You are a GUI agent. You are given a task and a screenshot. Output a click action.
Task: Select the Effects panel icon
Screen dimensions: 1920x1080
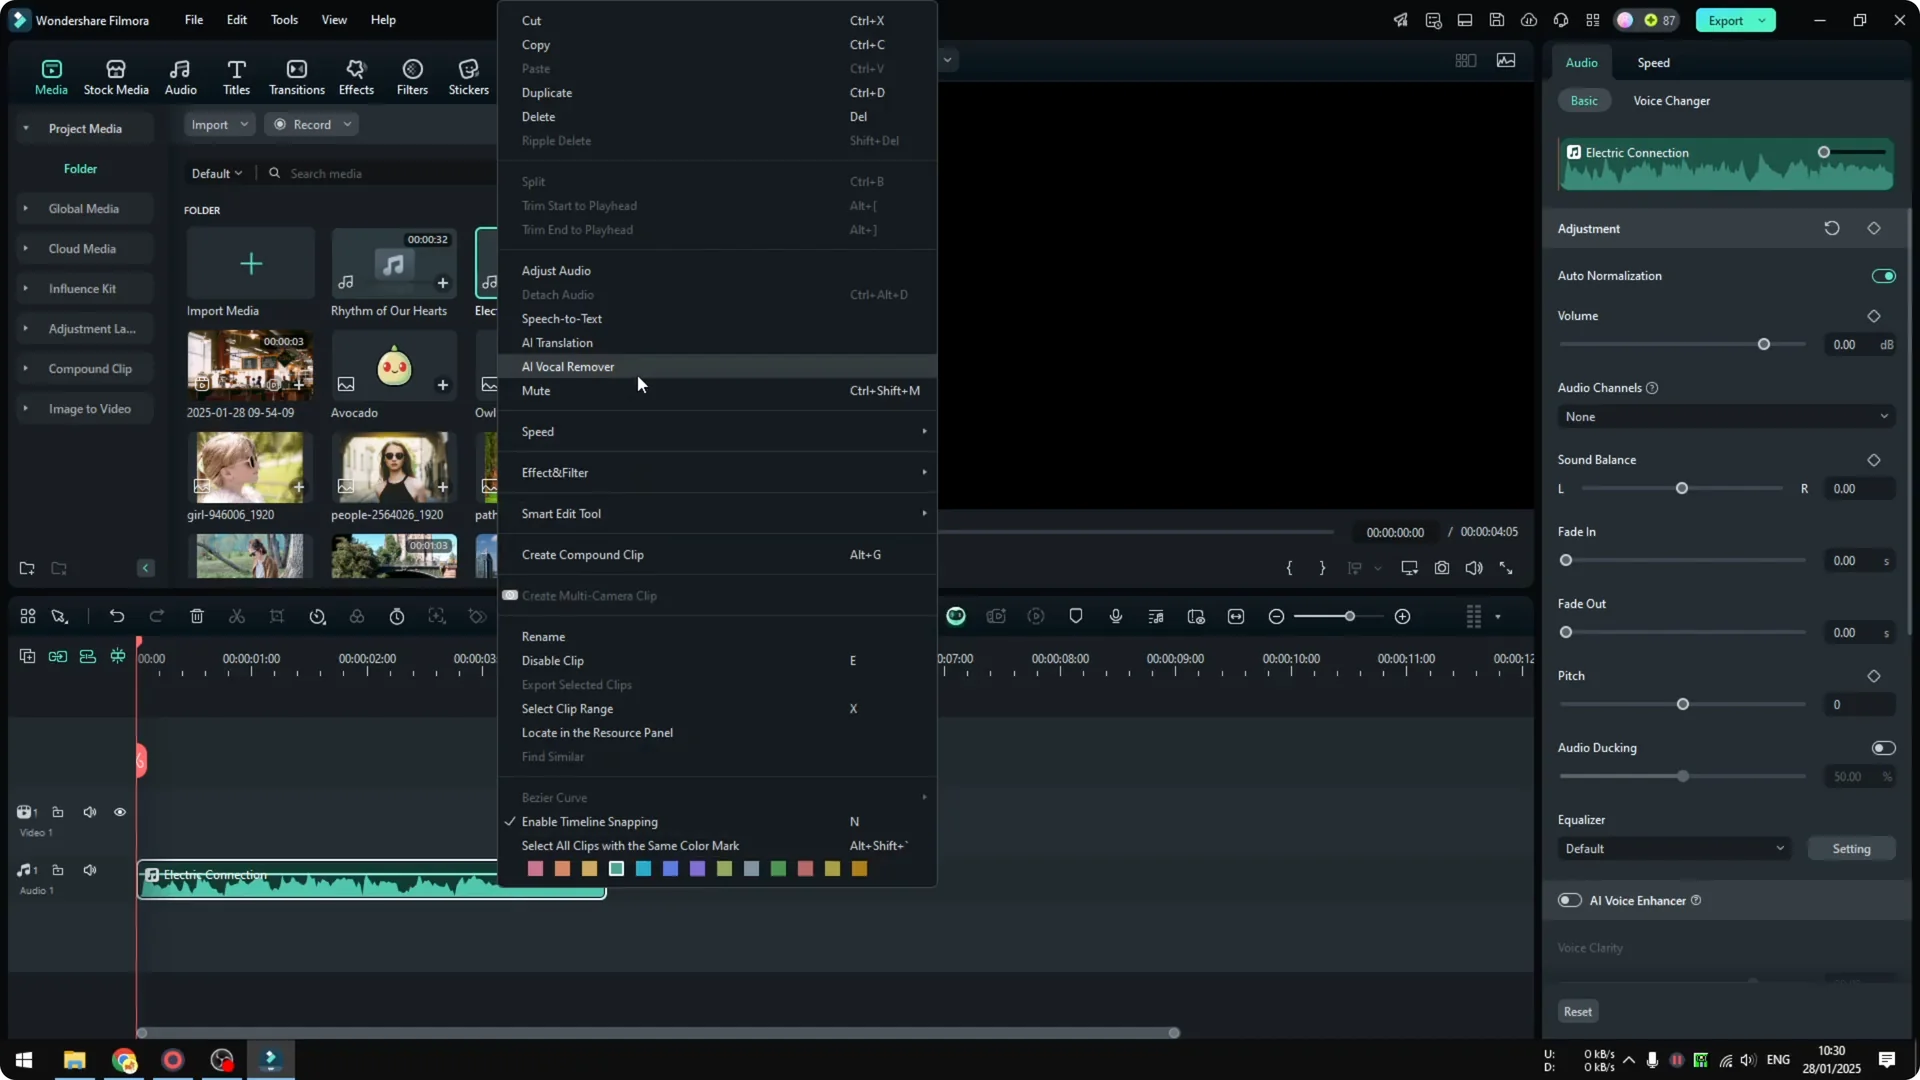(x=356, y=75)
